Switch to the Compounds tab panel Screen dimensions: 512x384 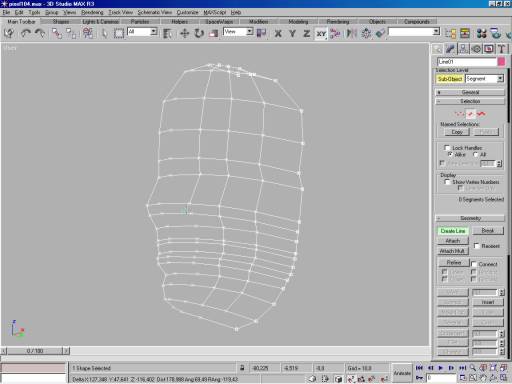(x=417, y=21)
